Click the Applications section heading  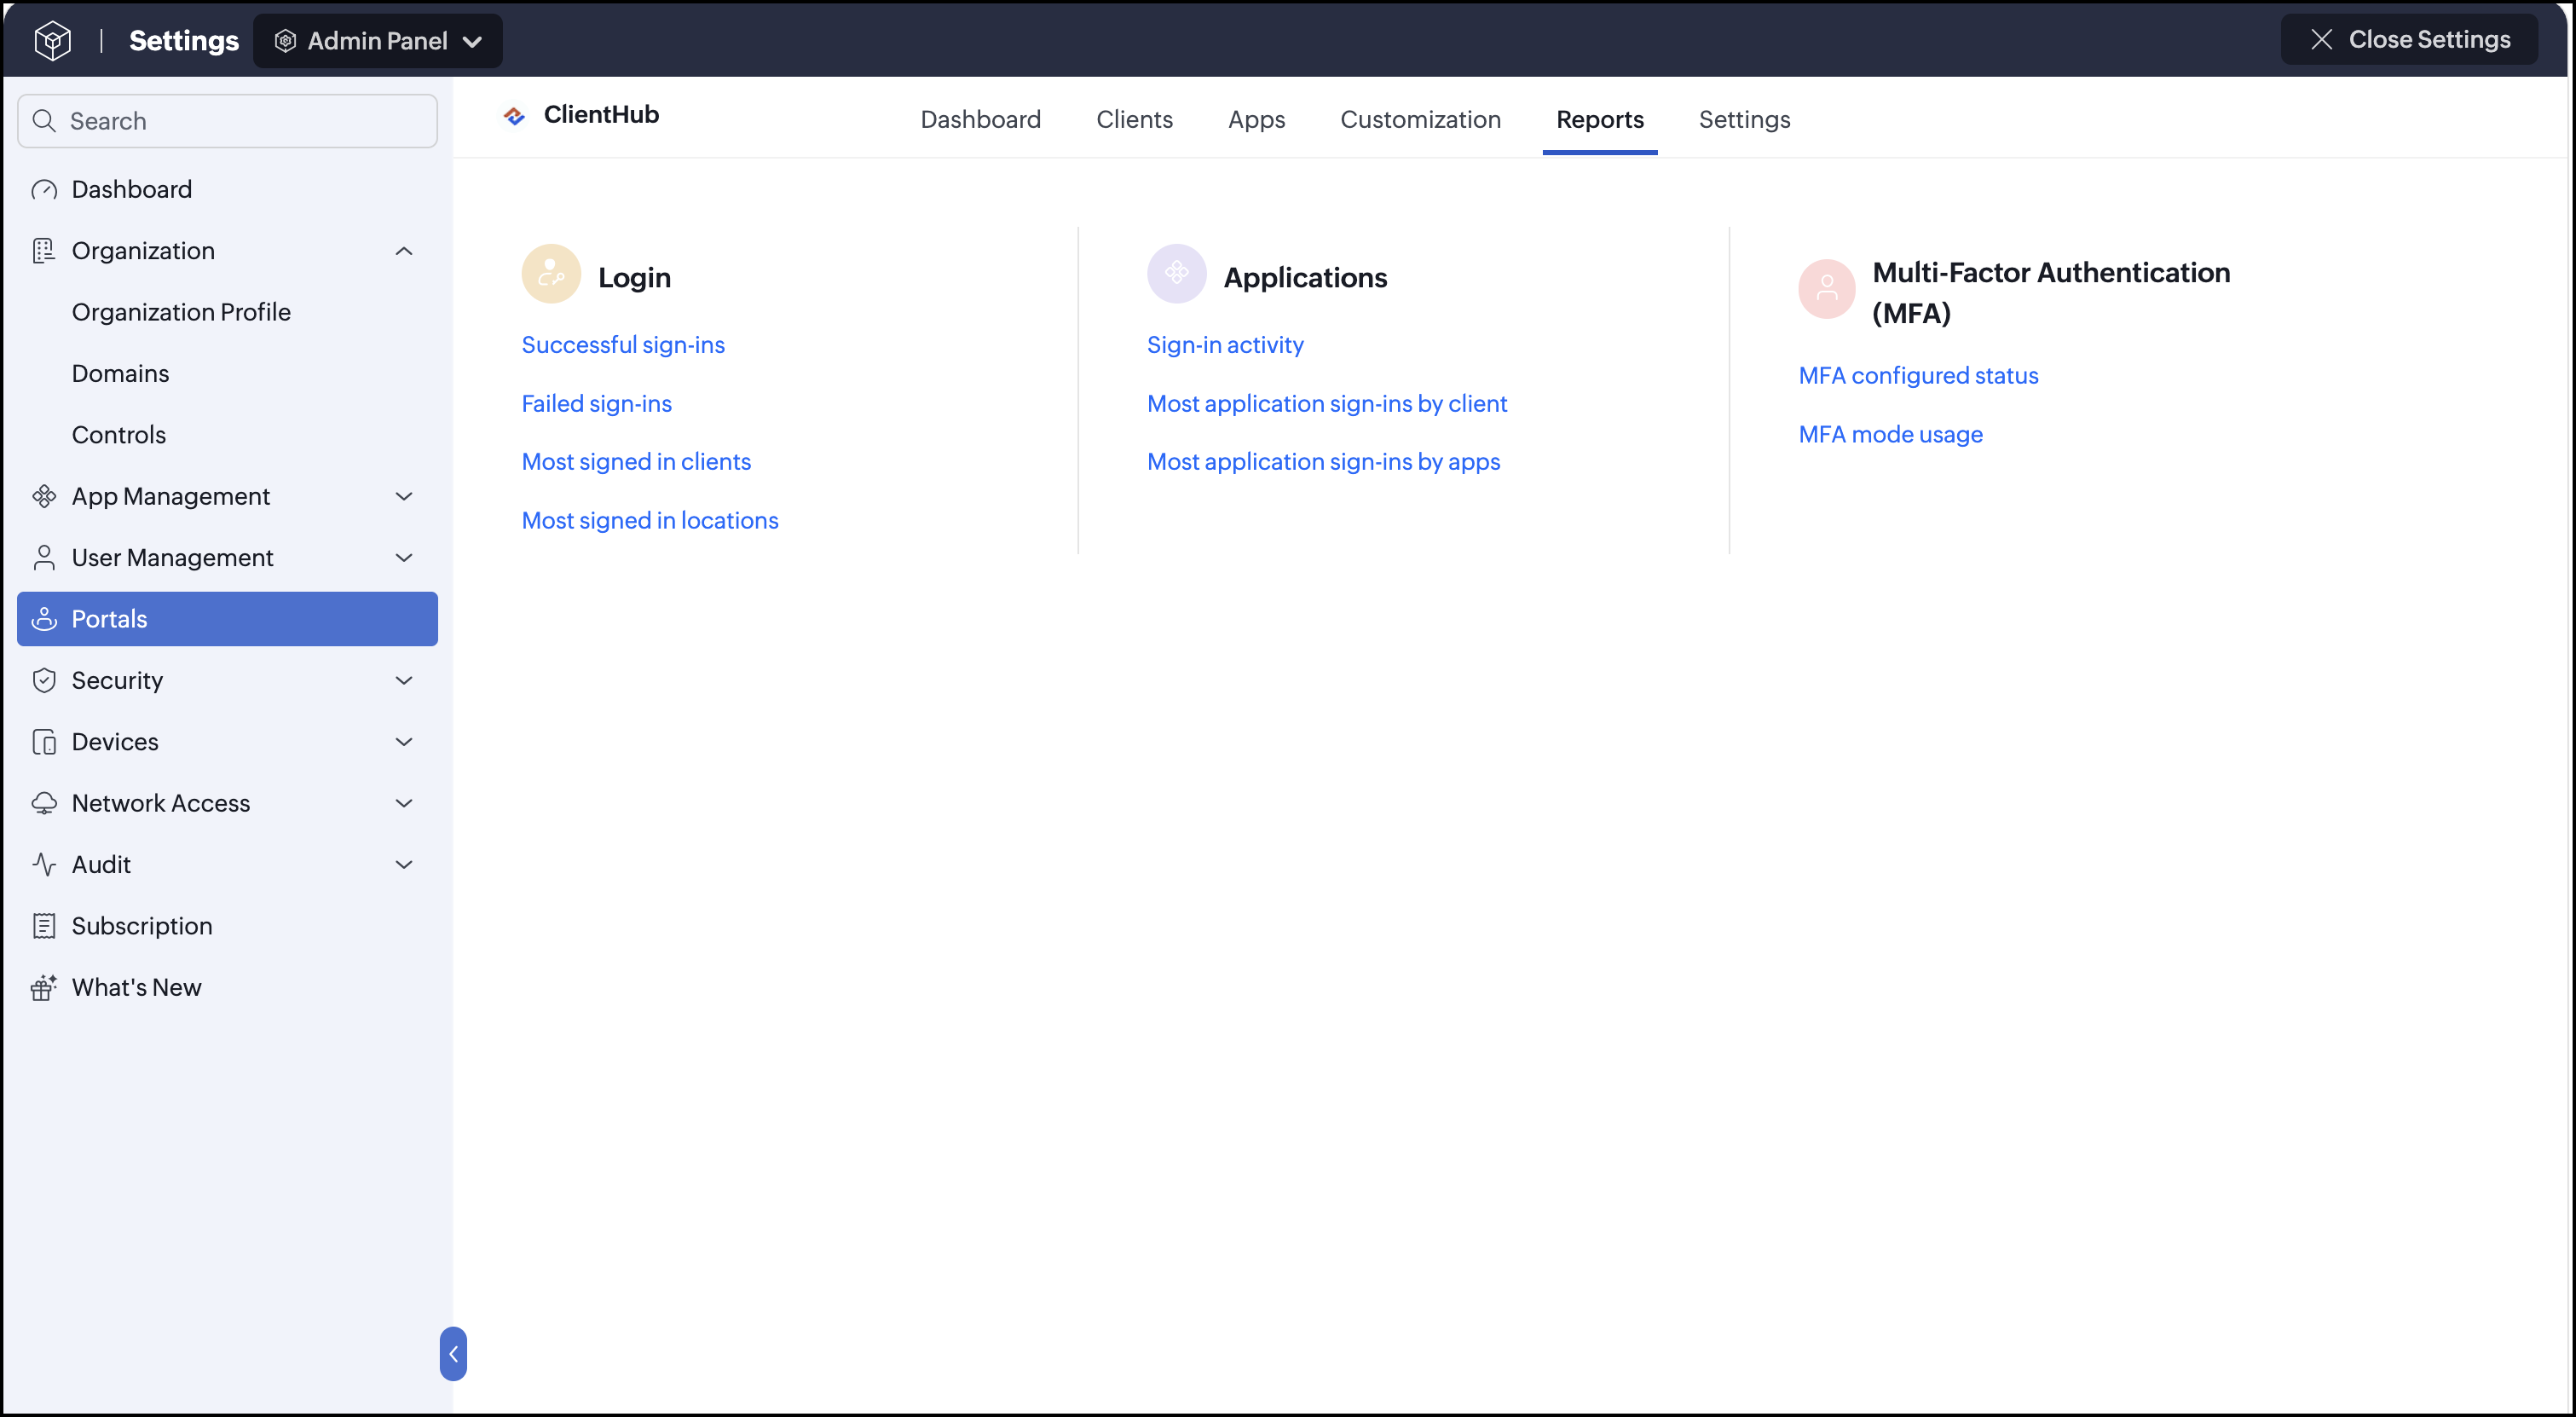pyautogui.click(x=1305, y=278)
